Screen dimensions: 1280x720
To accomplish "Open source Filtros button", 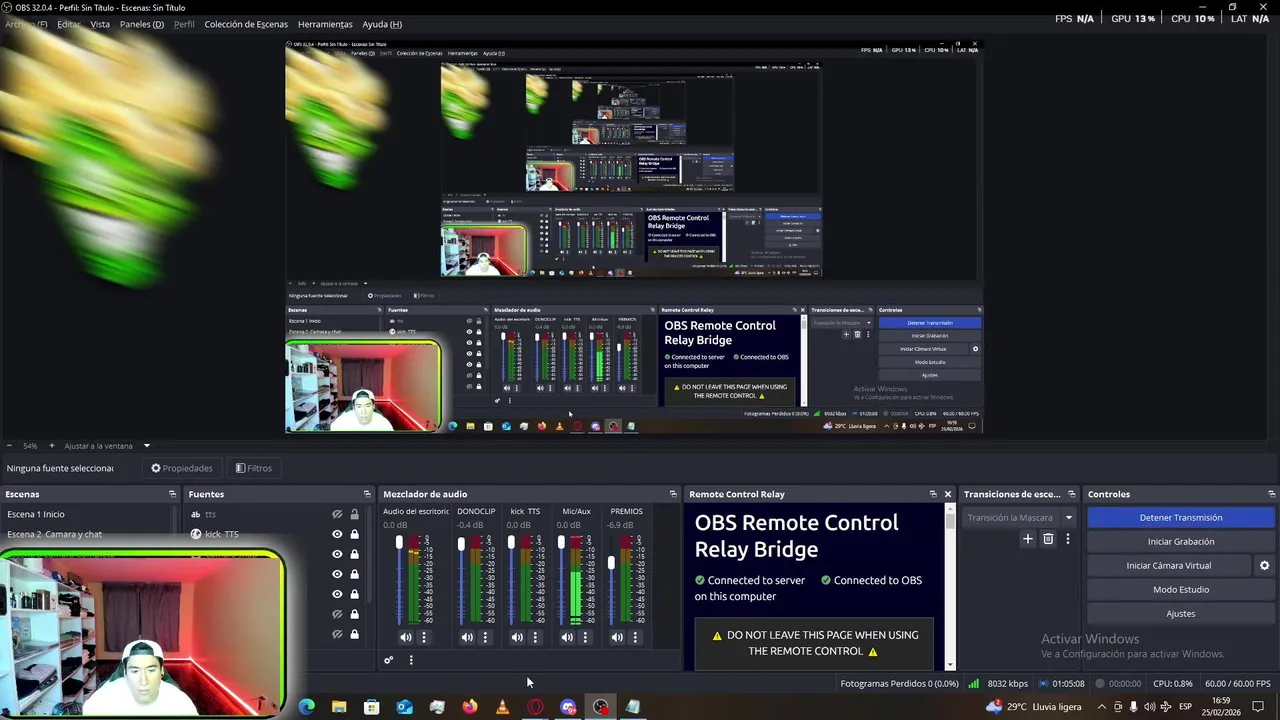I will 253,468.
